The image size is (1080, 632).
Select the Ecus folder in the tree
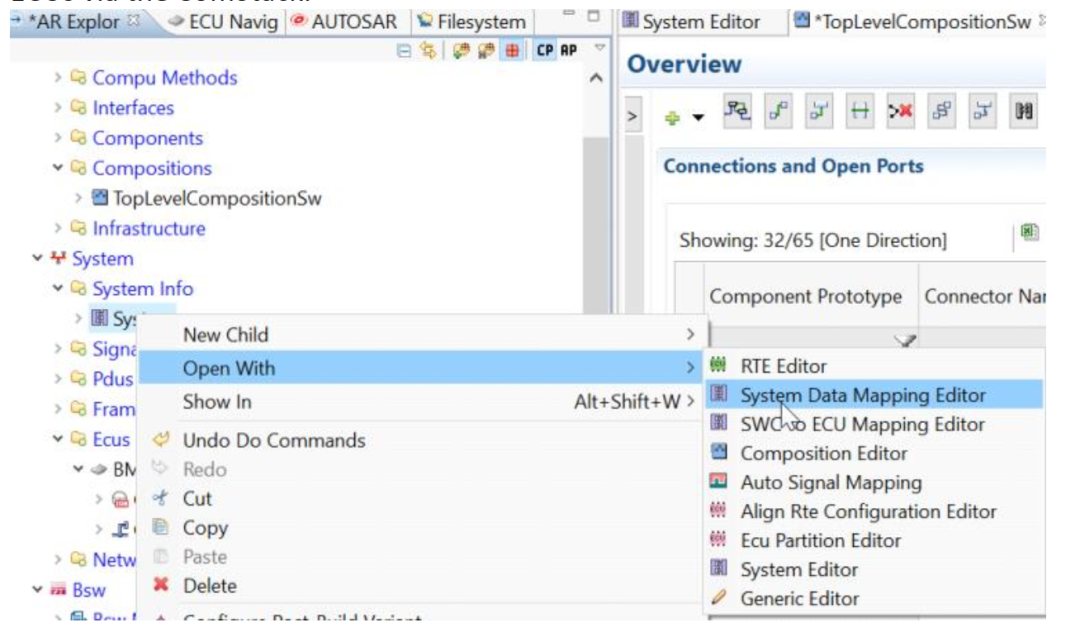point(111,439)
